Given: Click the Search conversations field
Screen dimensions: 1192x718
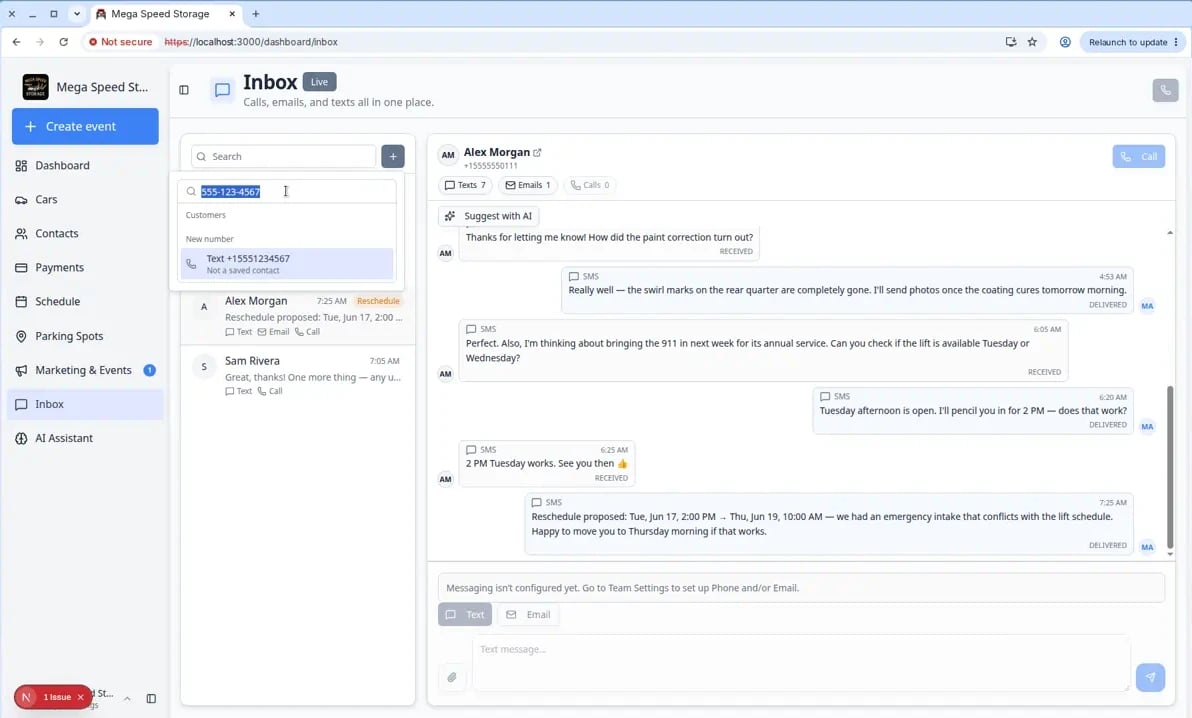Looking at the screenshot, I should point(284,157).
